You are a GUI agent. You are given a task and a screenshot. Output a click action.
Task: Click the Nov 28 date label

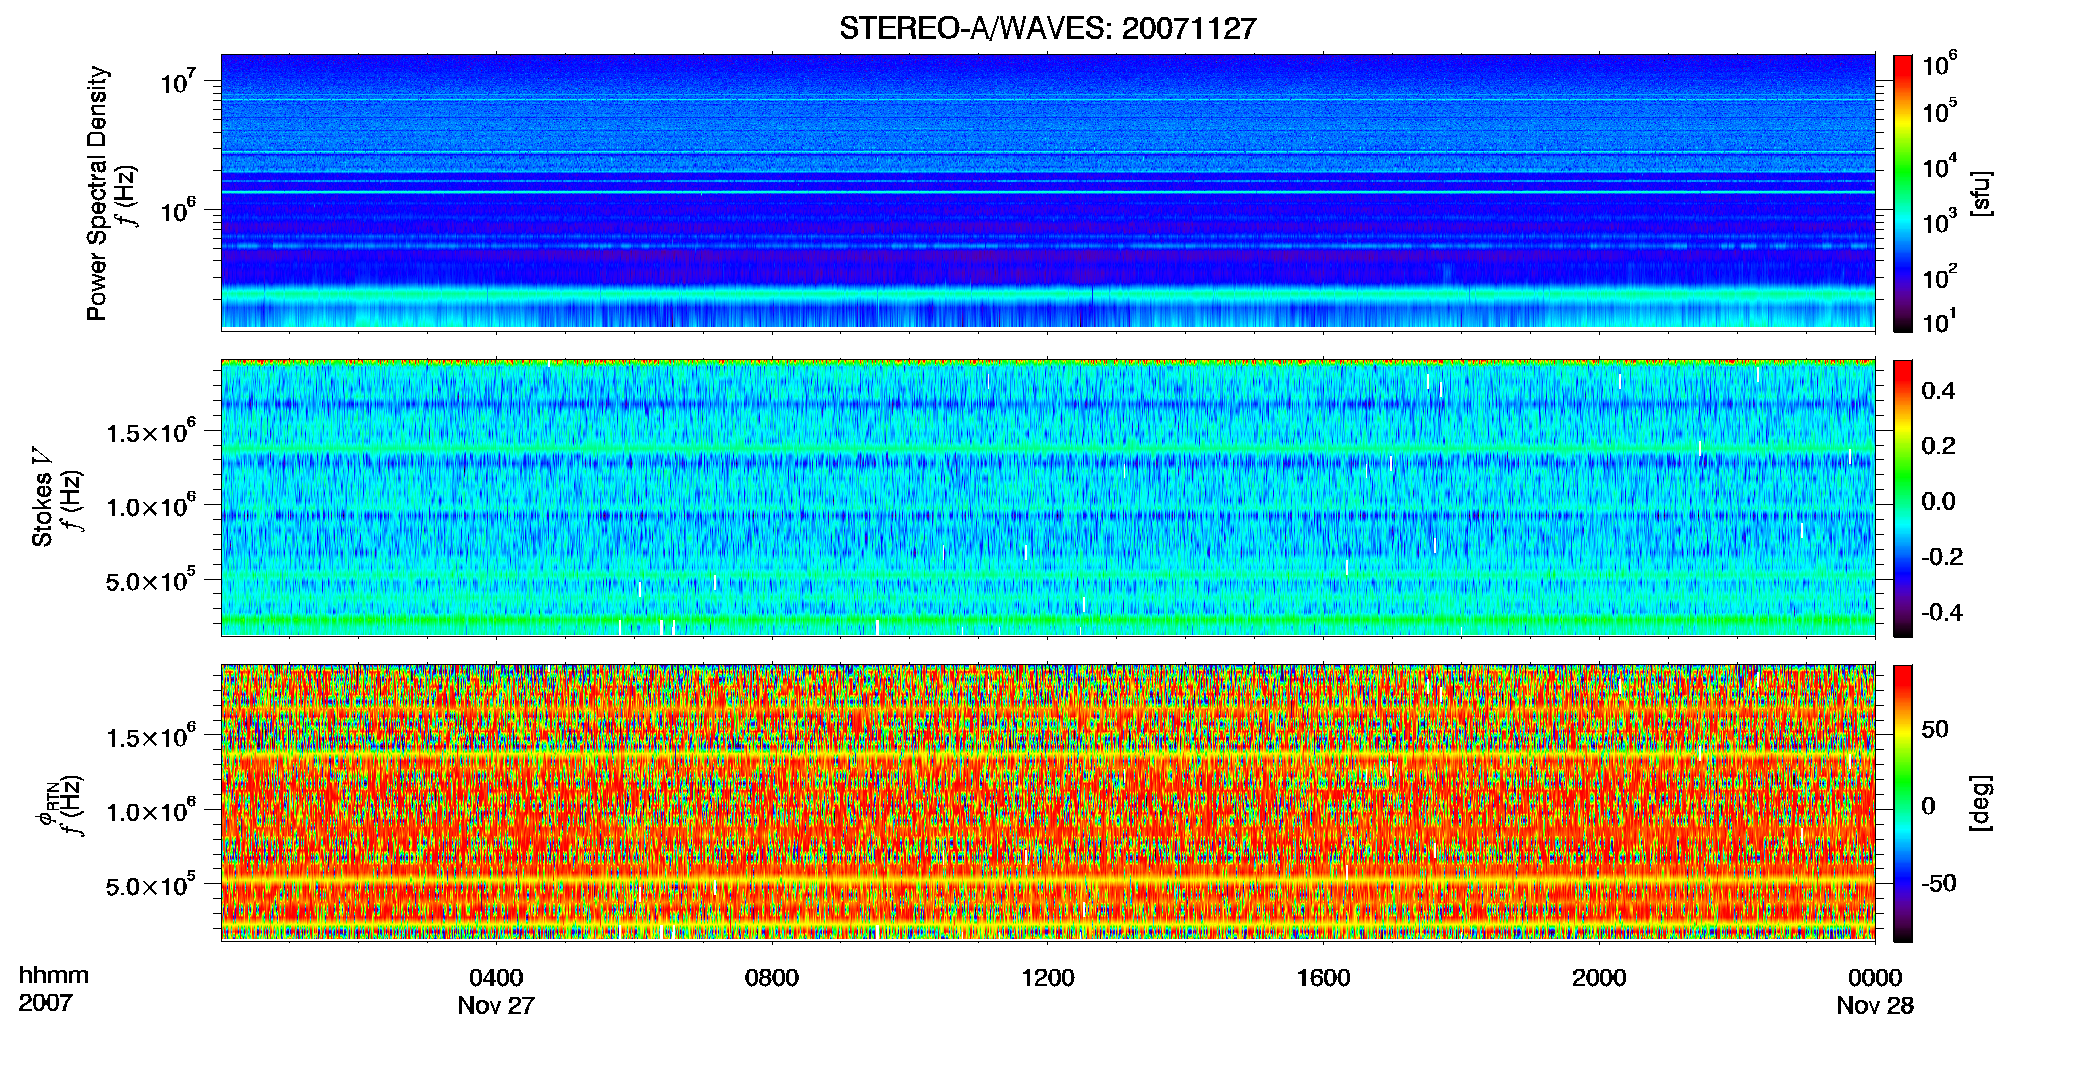[1875, 1006]
